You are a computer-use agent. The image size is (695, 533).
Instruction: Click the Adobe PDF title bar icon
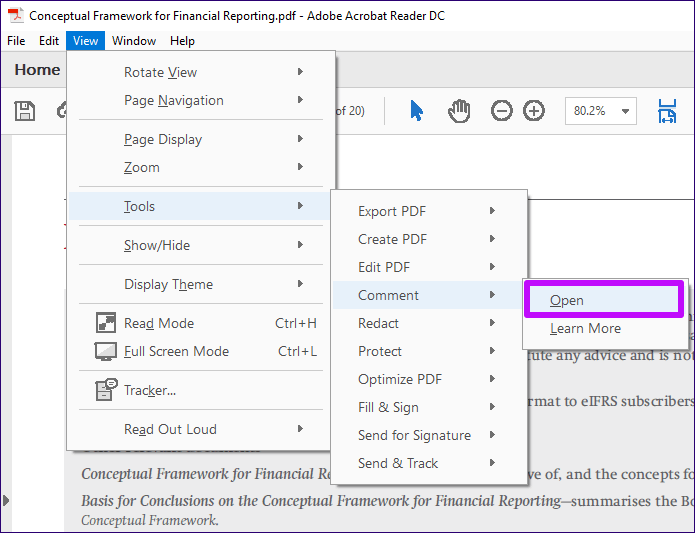coord(16,15)
